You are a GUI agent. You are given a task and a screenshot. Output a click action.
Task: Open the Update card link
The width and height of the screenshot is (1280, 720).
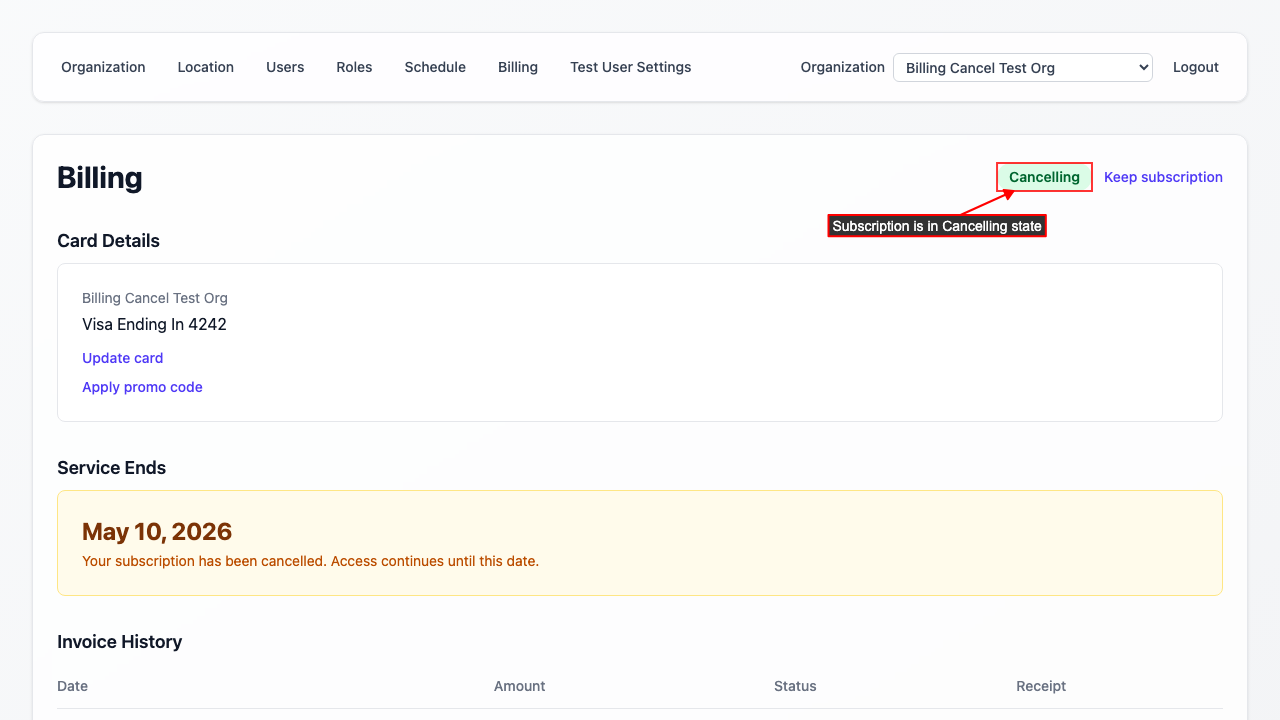tap(122, 358)
